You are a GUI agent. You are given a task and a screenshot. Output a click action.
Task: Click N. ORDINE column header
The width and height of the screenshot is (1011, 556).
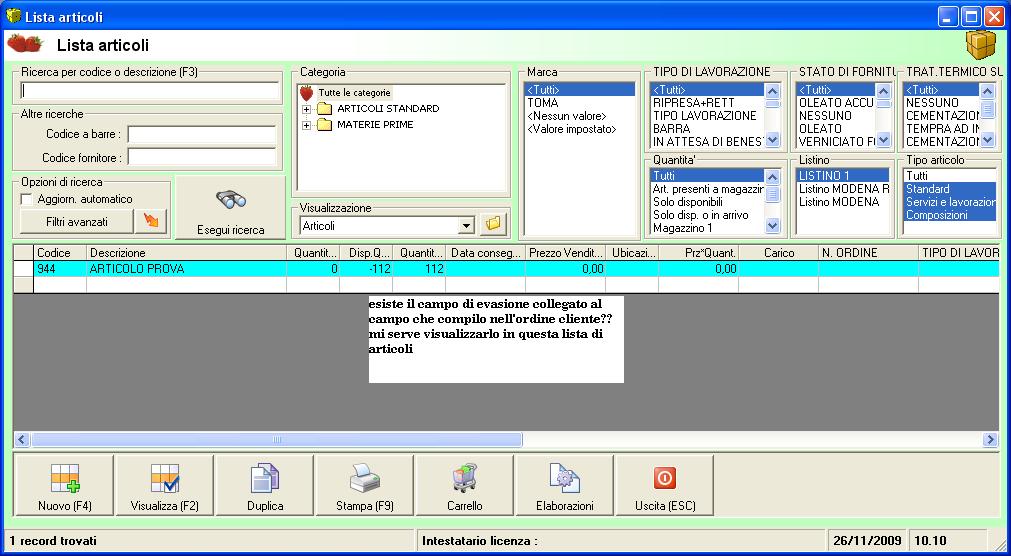[x=868, y=253]
